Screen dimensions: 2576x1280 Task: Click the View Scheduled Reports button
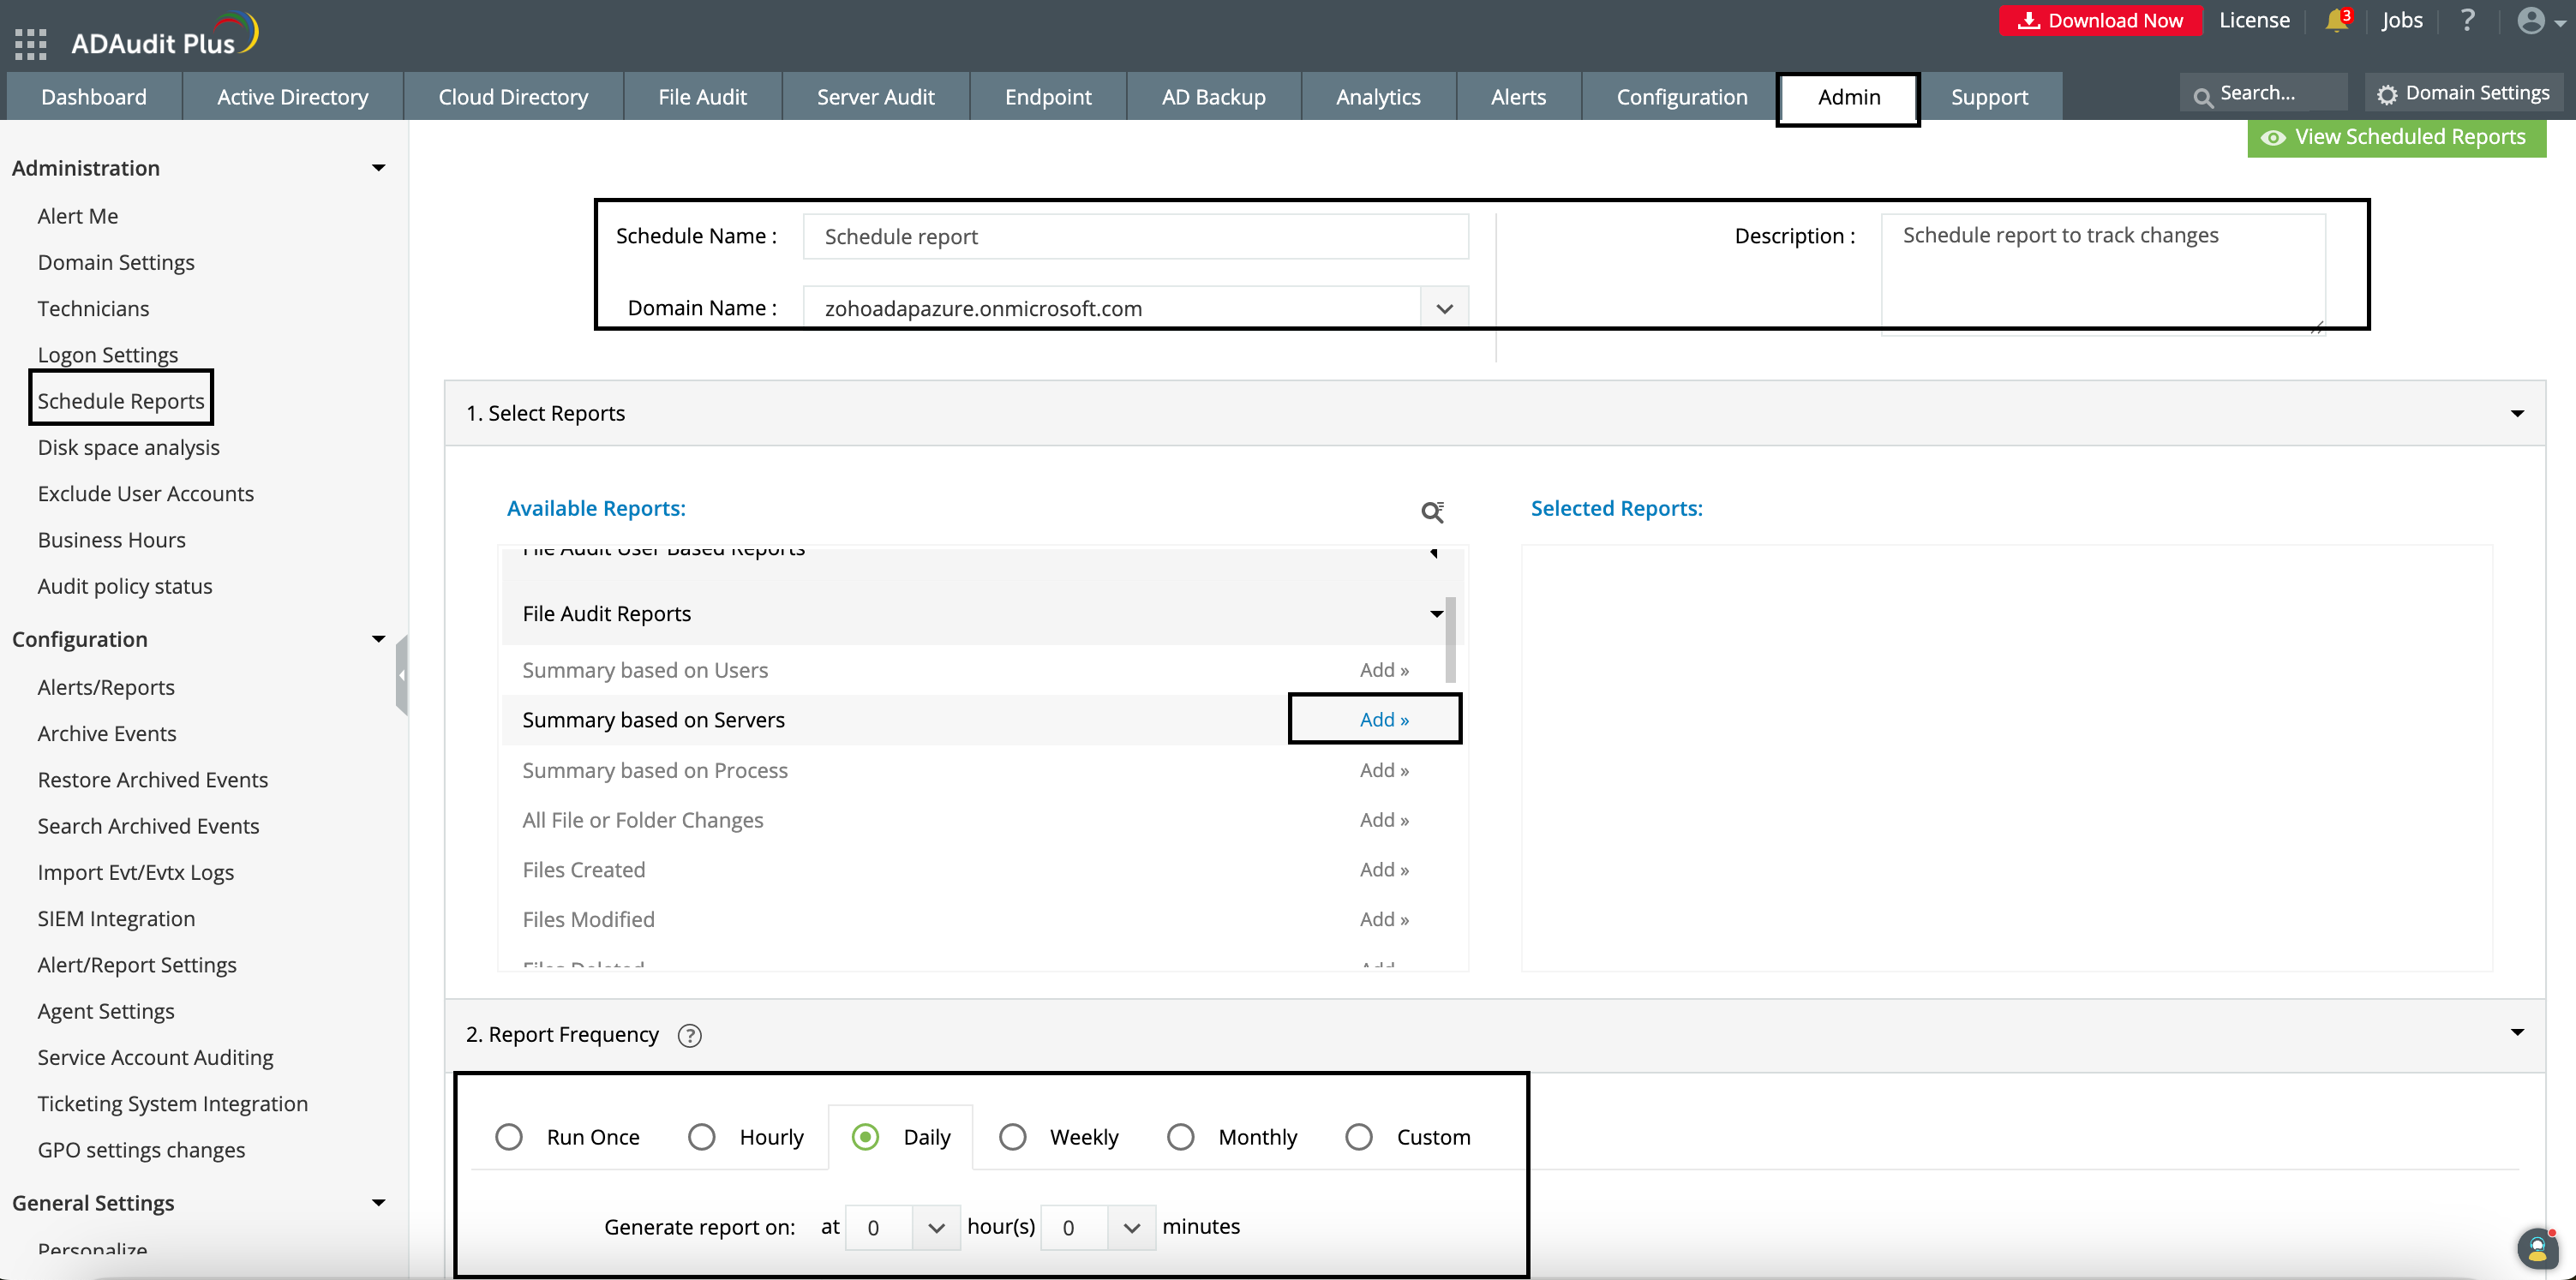click(x=2396, y=137)
